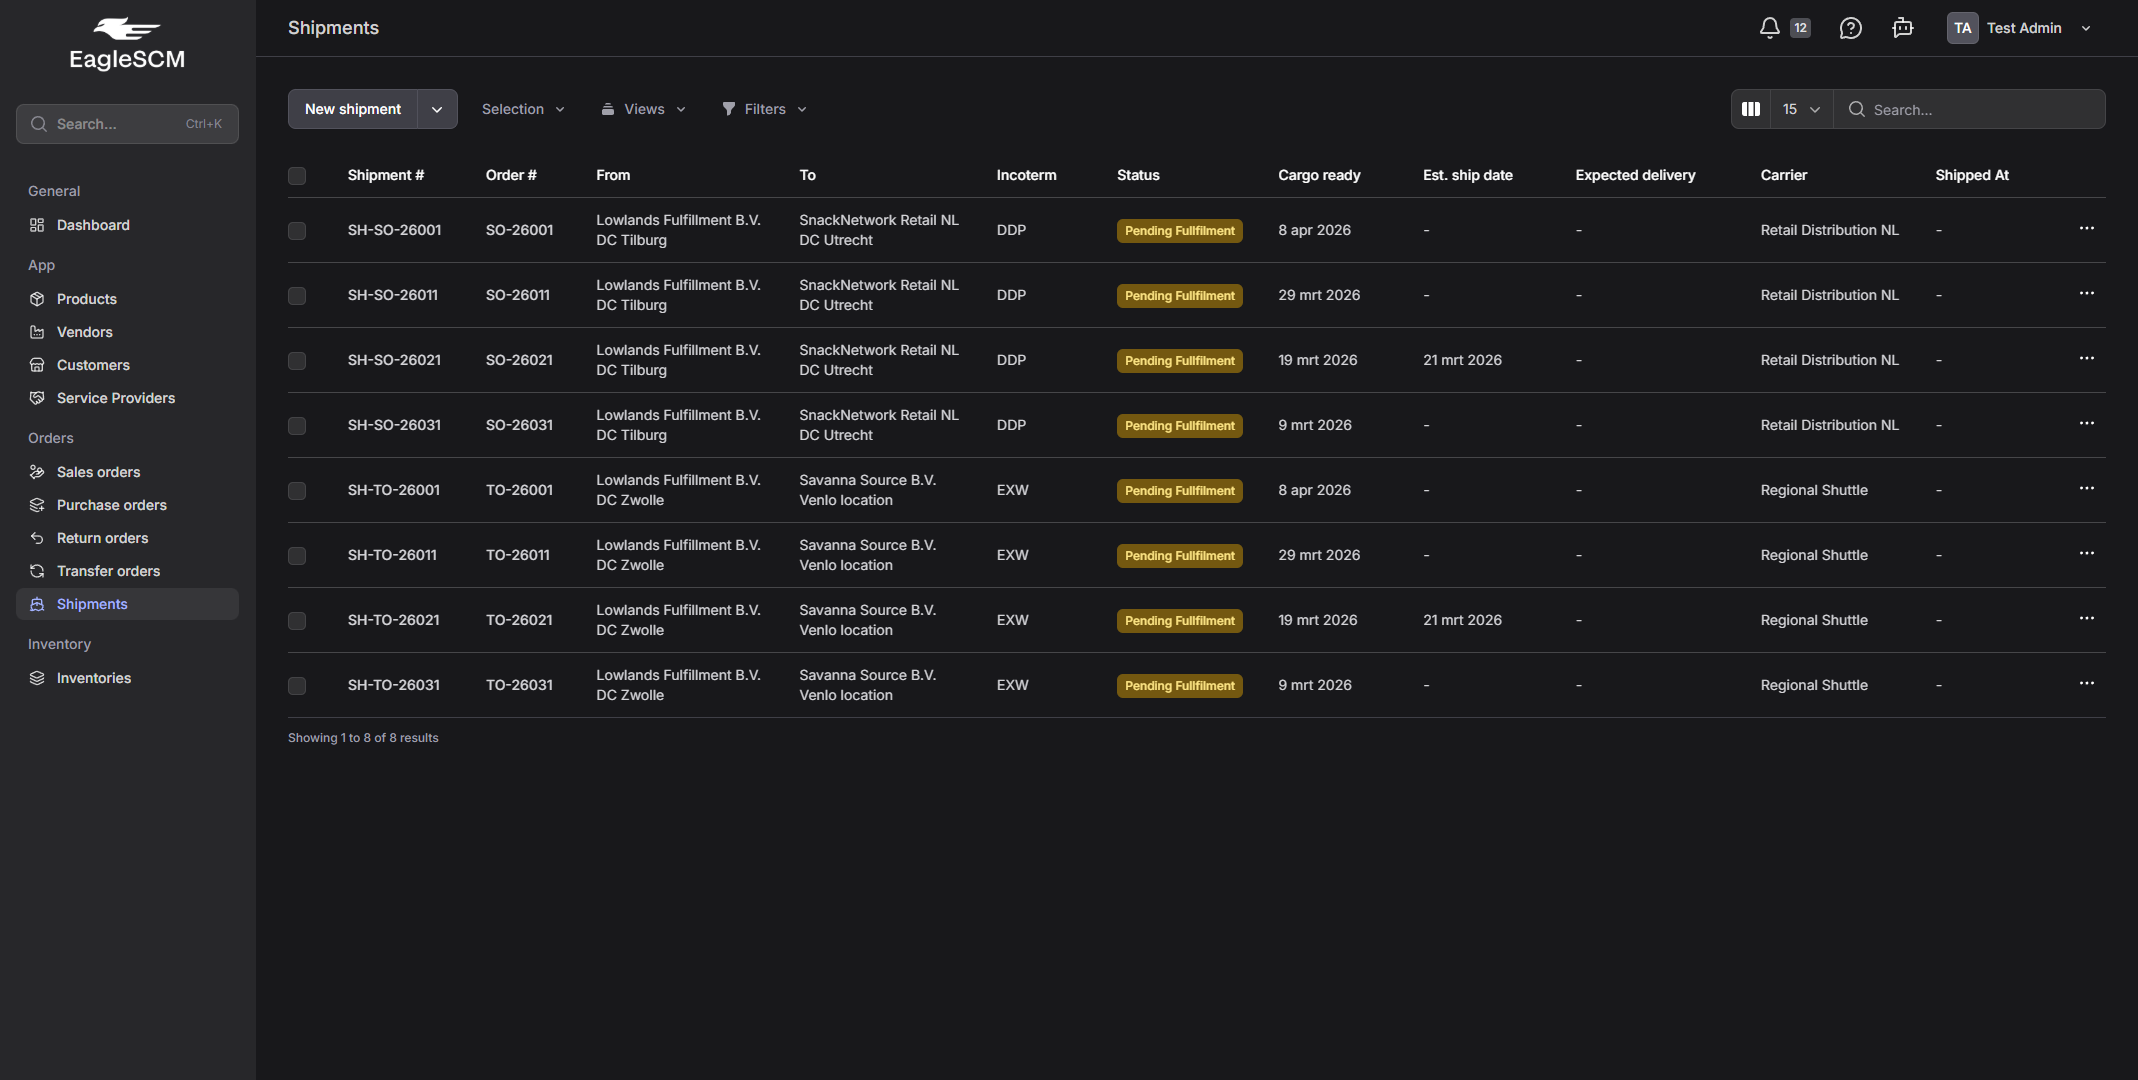Click the New shipment button
The width and height of the screenshot is (2138, 1080).
point(352,109)
